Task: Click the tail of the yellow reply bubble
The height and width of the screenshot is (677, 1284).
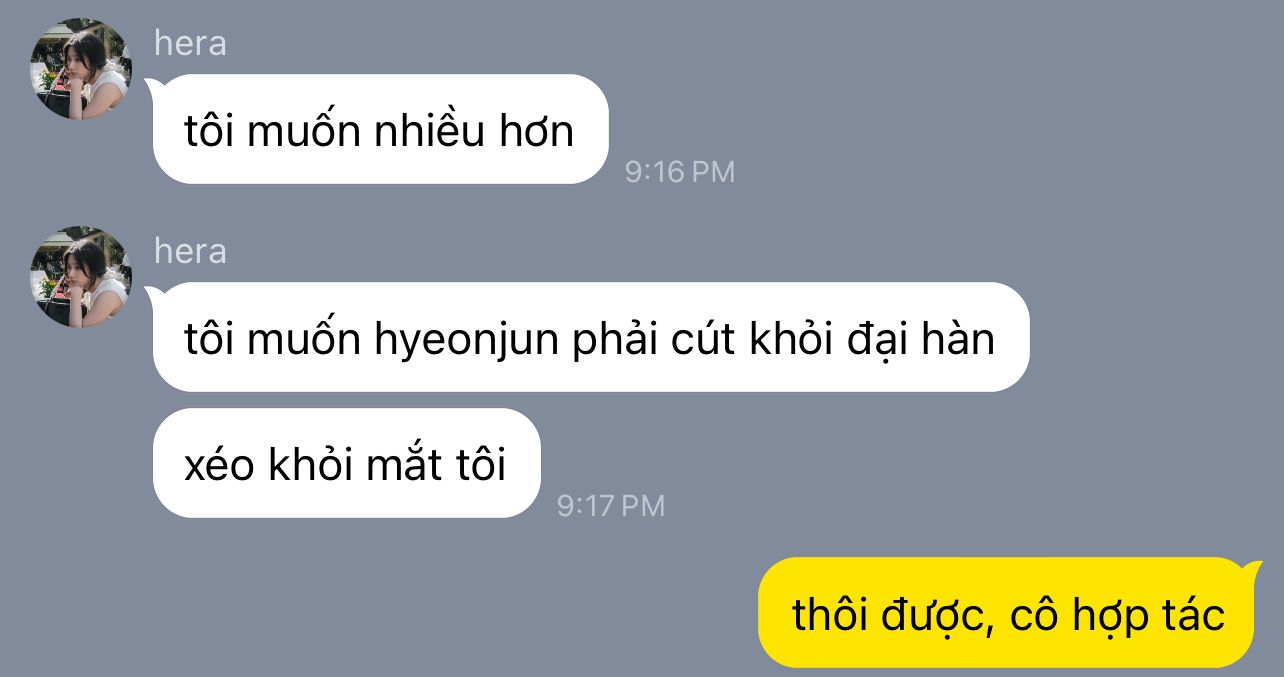Action: 1253,569
